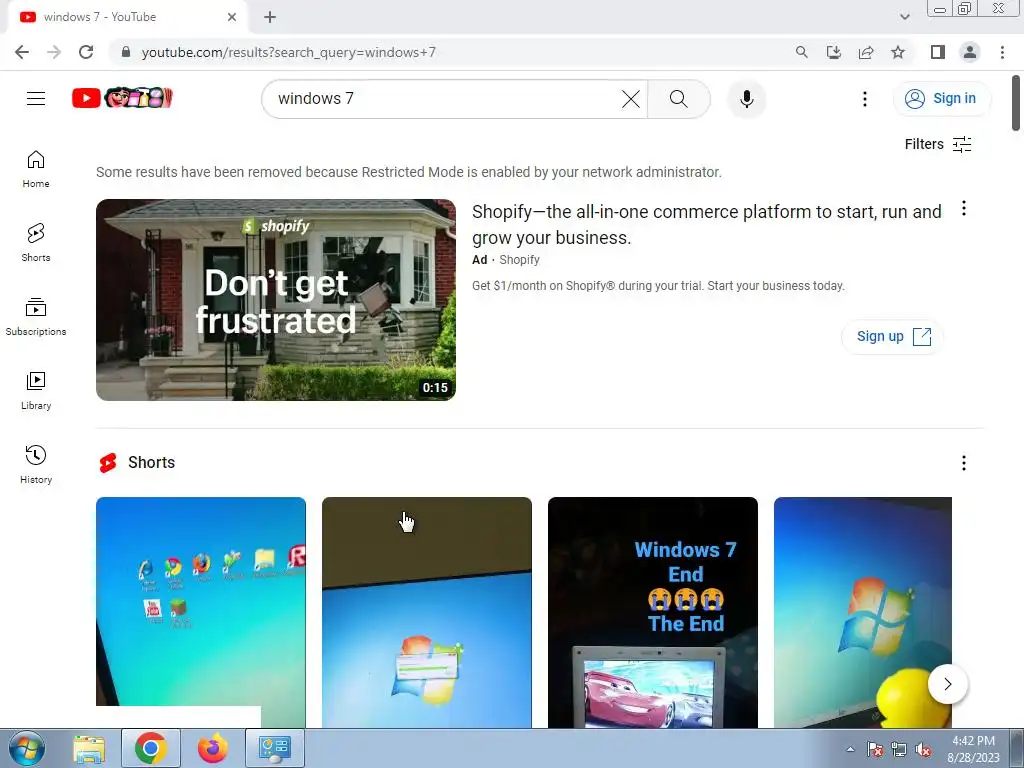The width and height of the screenshot is (1024, 768).
Task: Bookmark this tab with star
Action: tap(898, 52)
